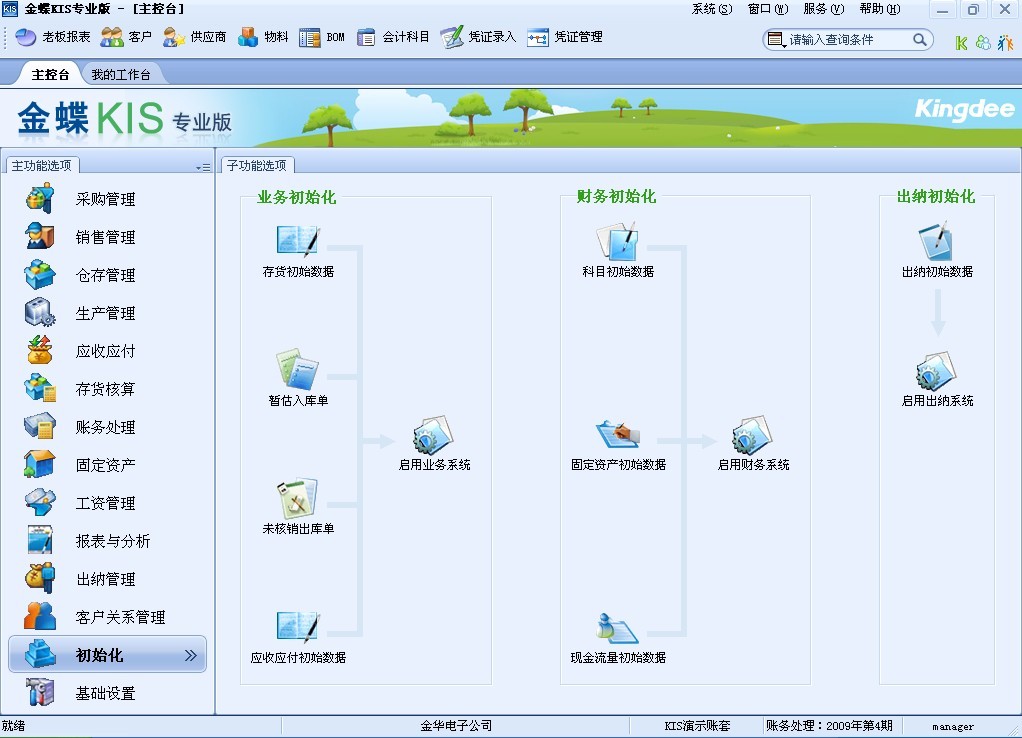Select the 存货核算 module icon

click(x=40, y=389)
